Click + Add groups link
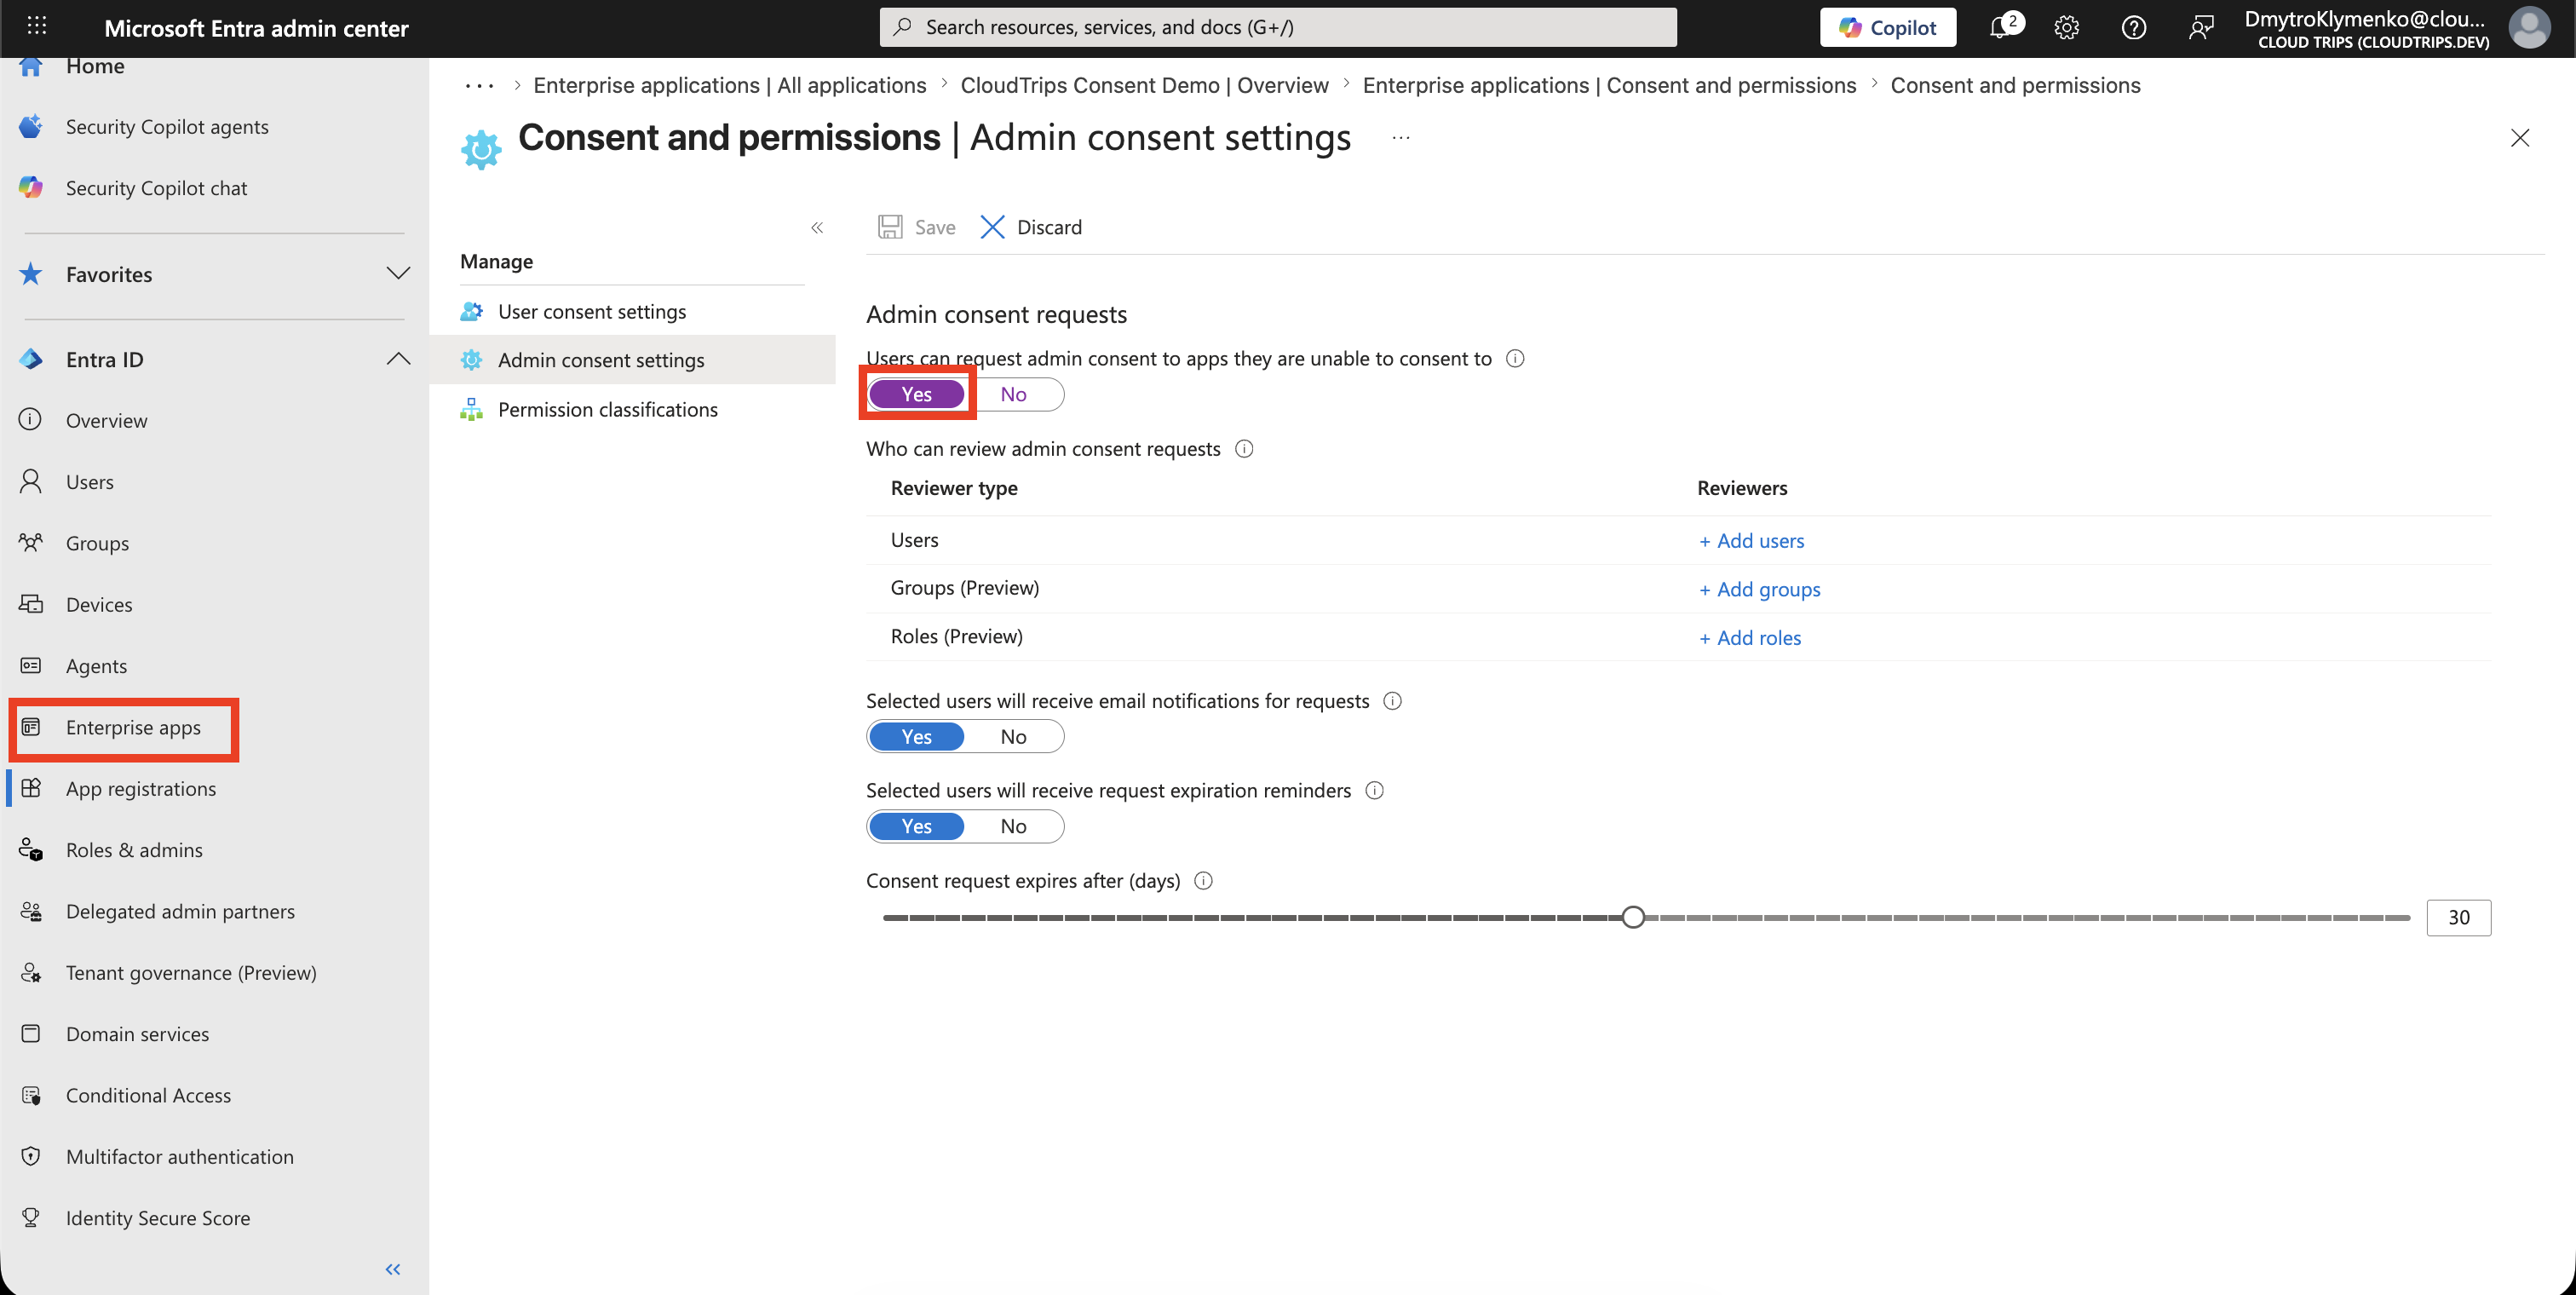2576x1295 pixels. 1759,589
